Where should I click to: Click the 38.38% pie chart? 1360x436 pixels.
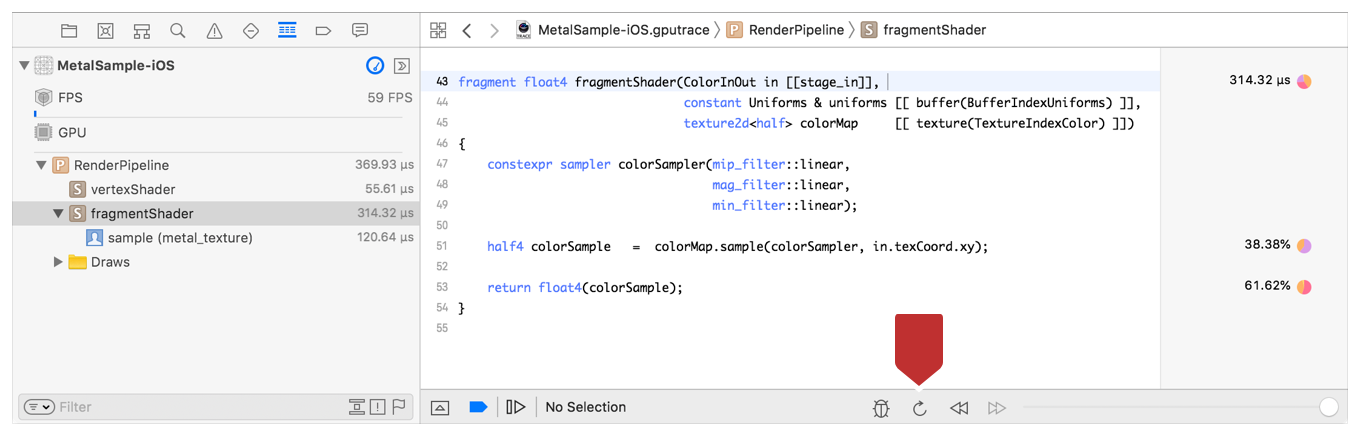pyautogui.click(x=1304, y=246)
